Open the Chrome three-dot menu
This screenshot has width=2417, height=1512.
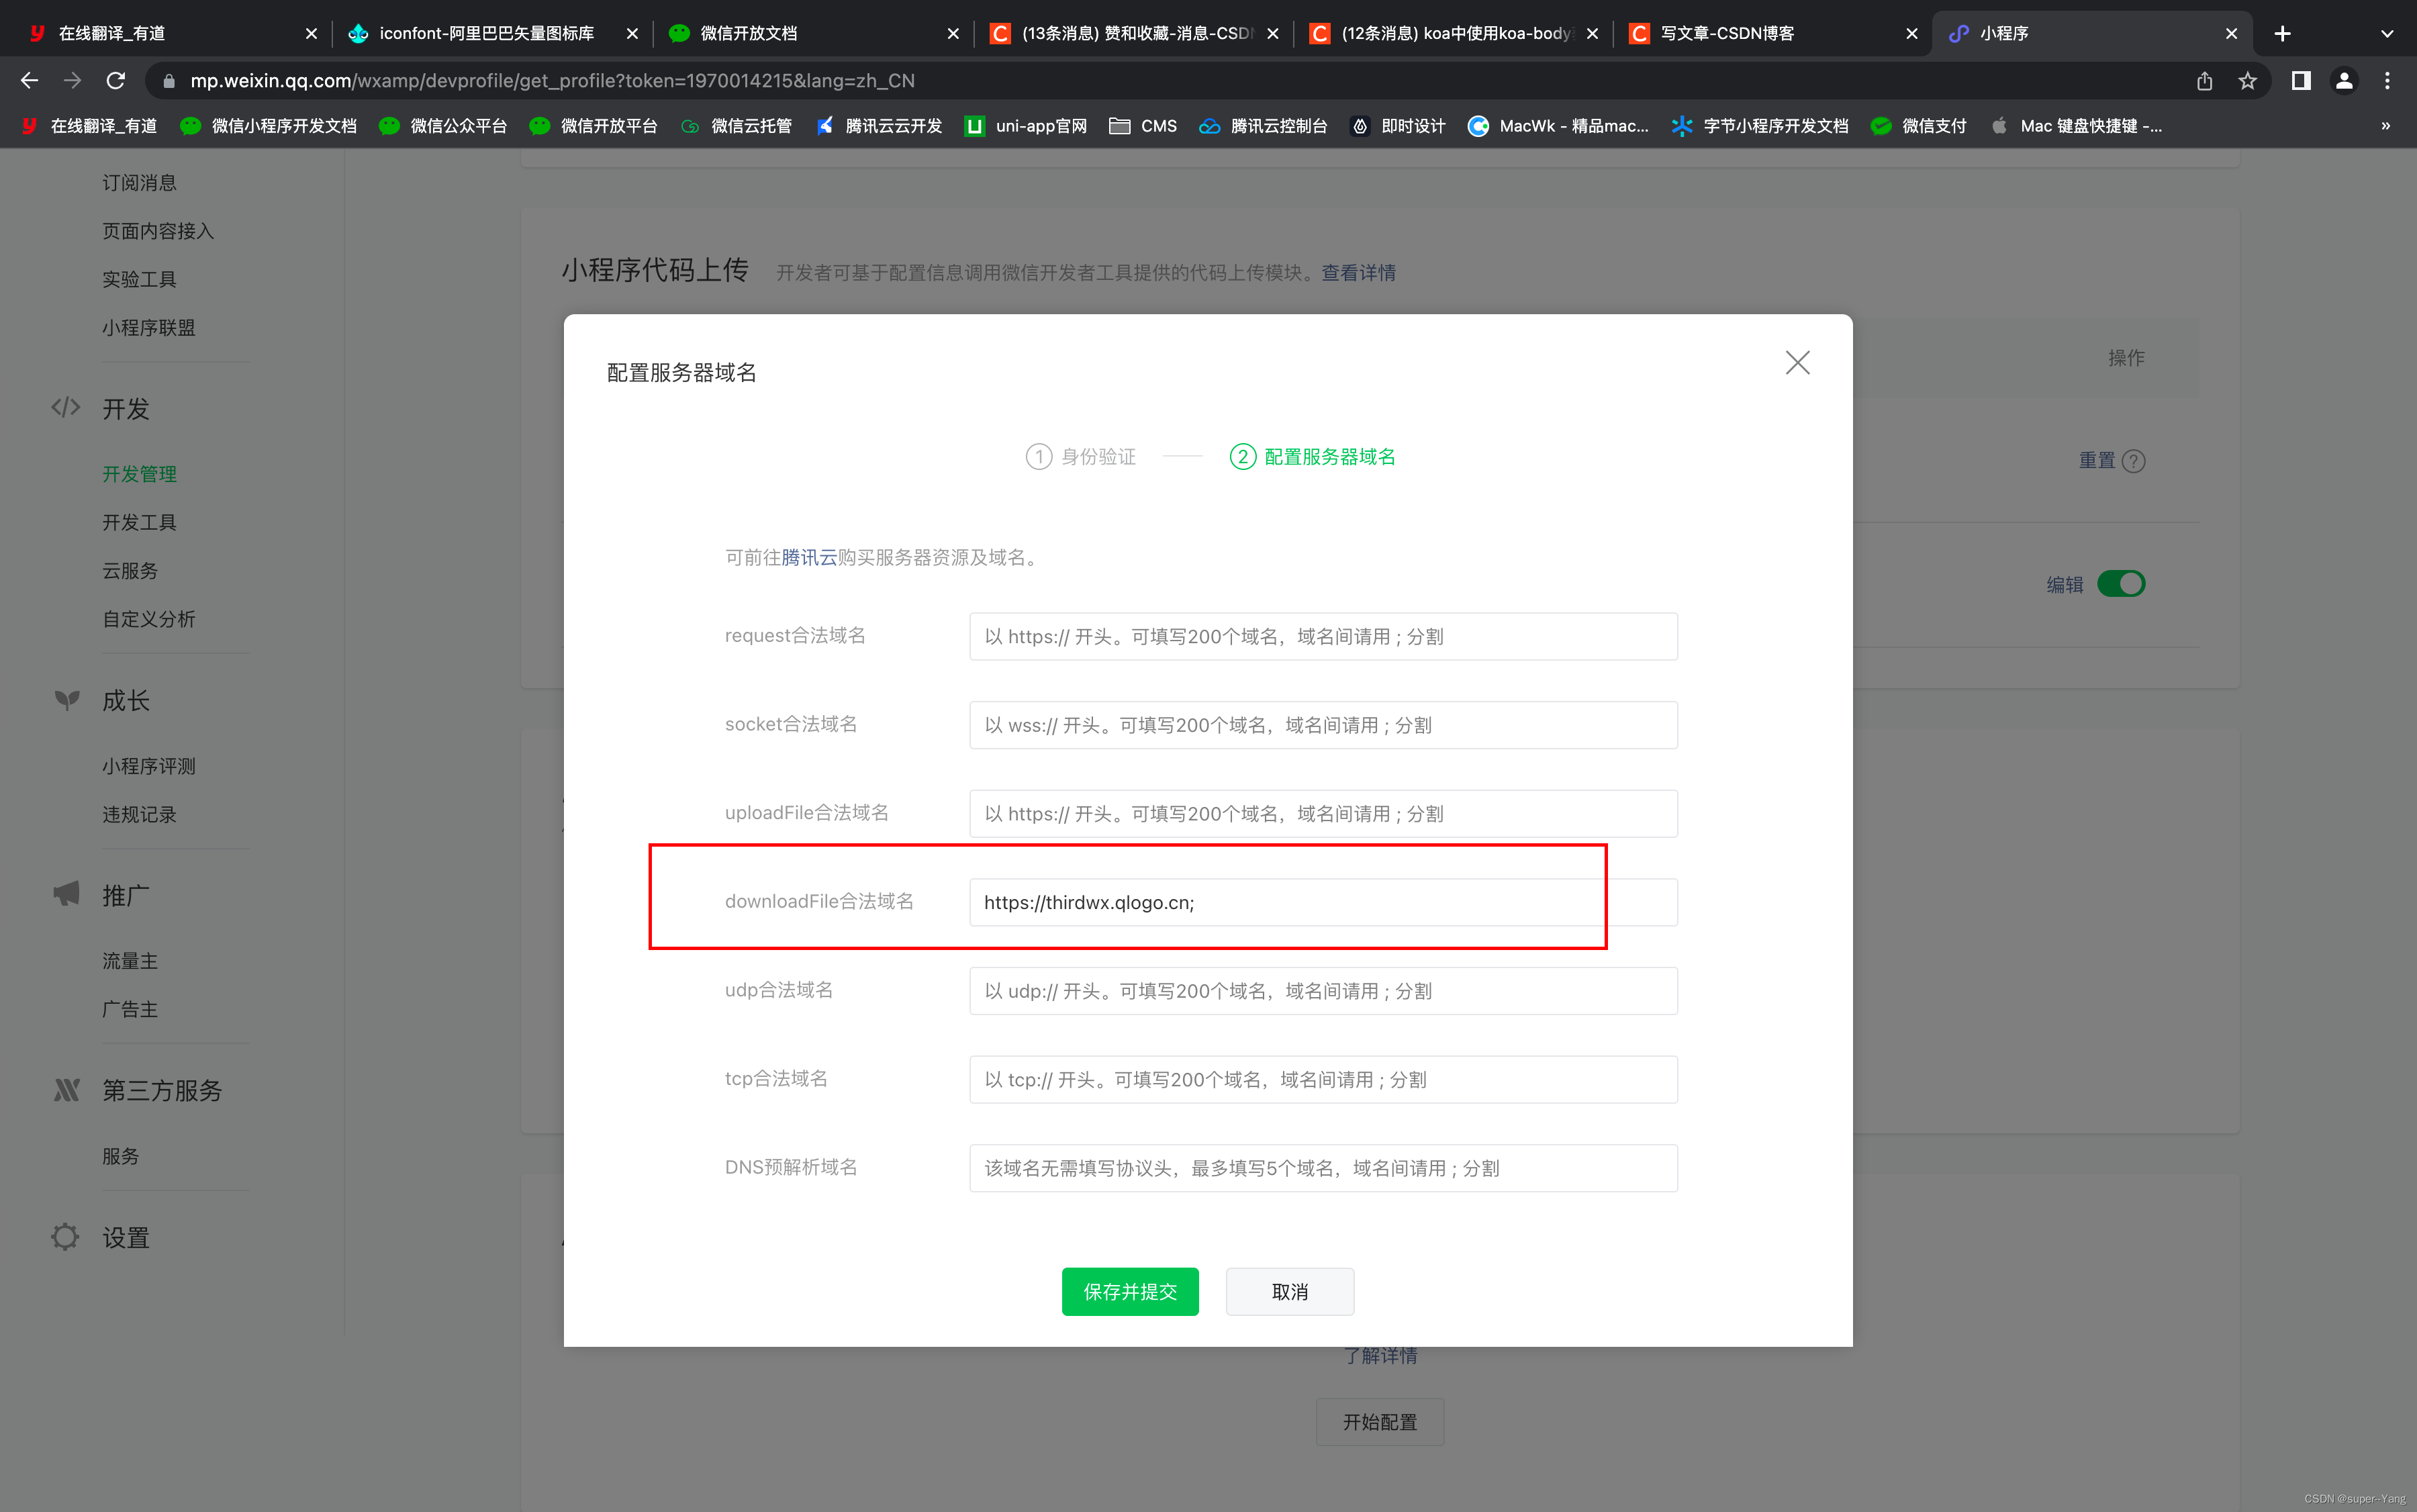(2387, 80)
